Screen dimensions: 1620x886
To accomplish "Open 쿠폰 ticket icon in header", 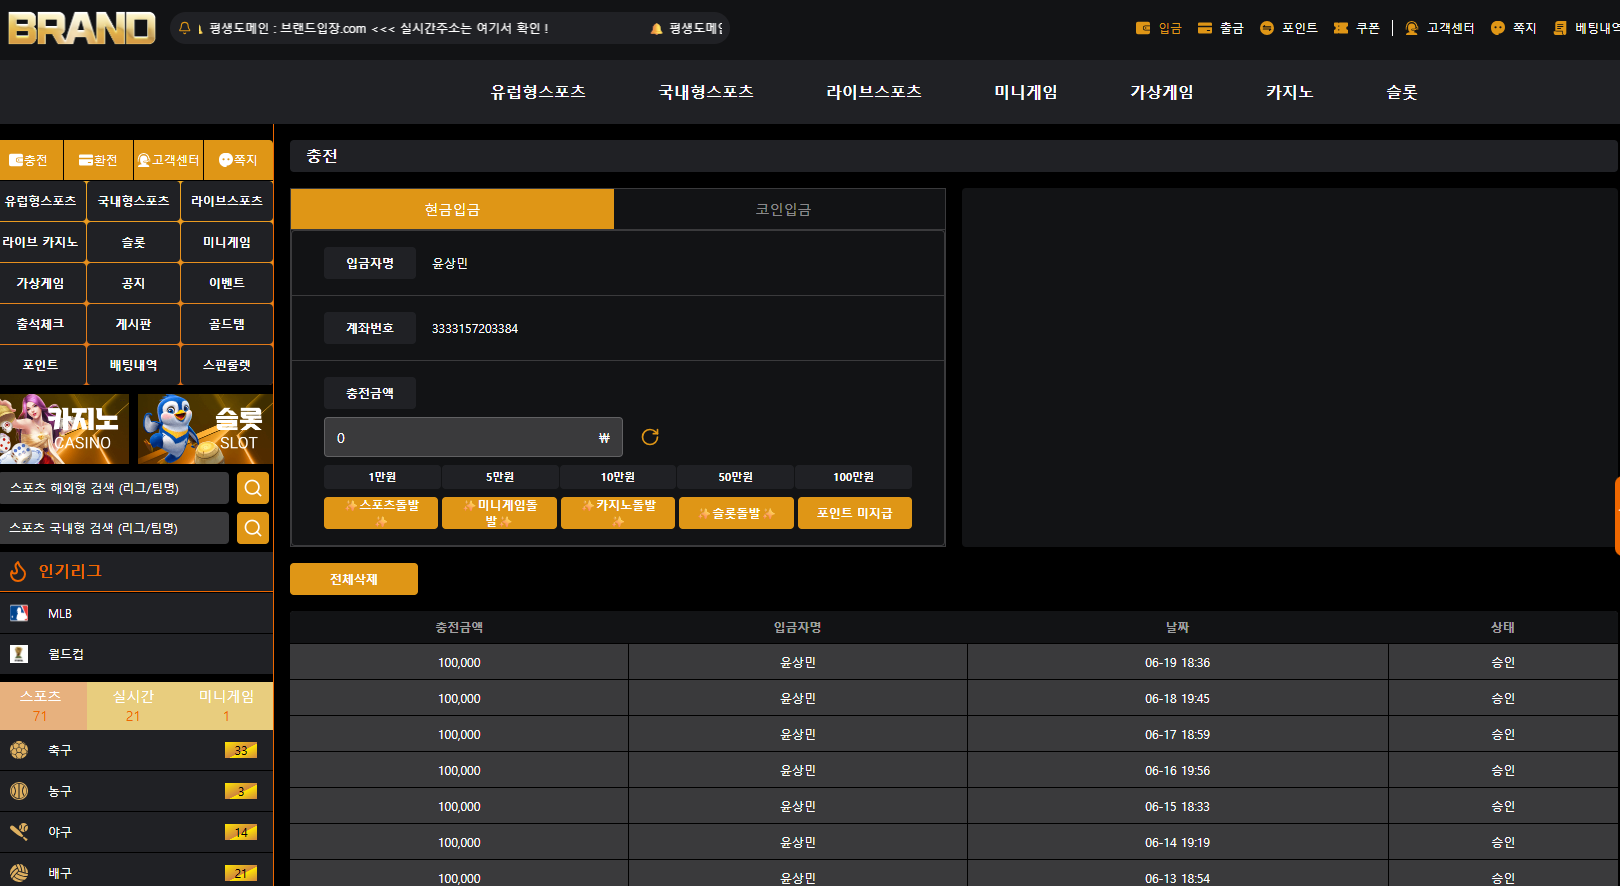I will point(1341,28).
